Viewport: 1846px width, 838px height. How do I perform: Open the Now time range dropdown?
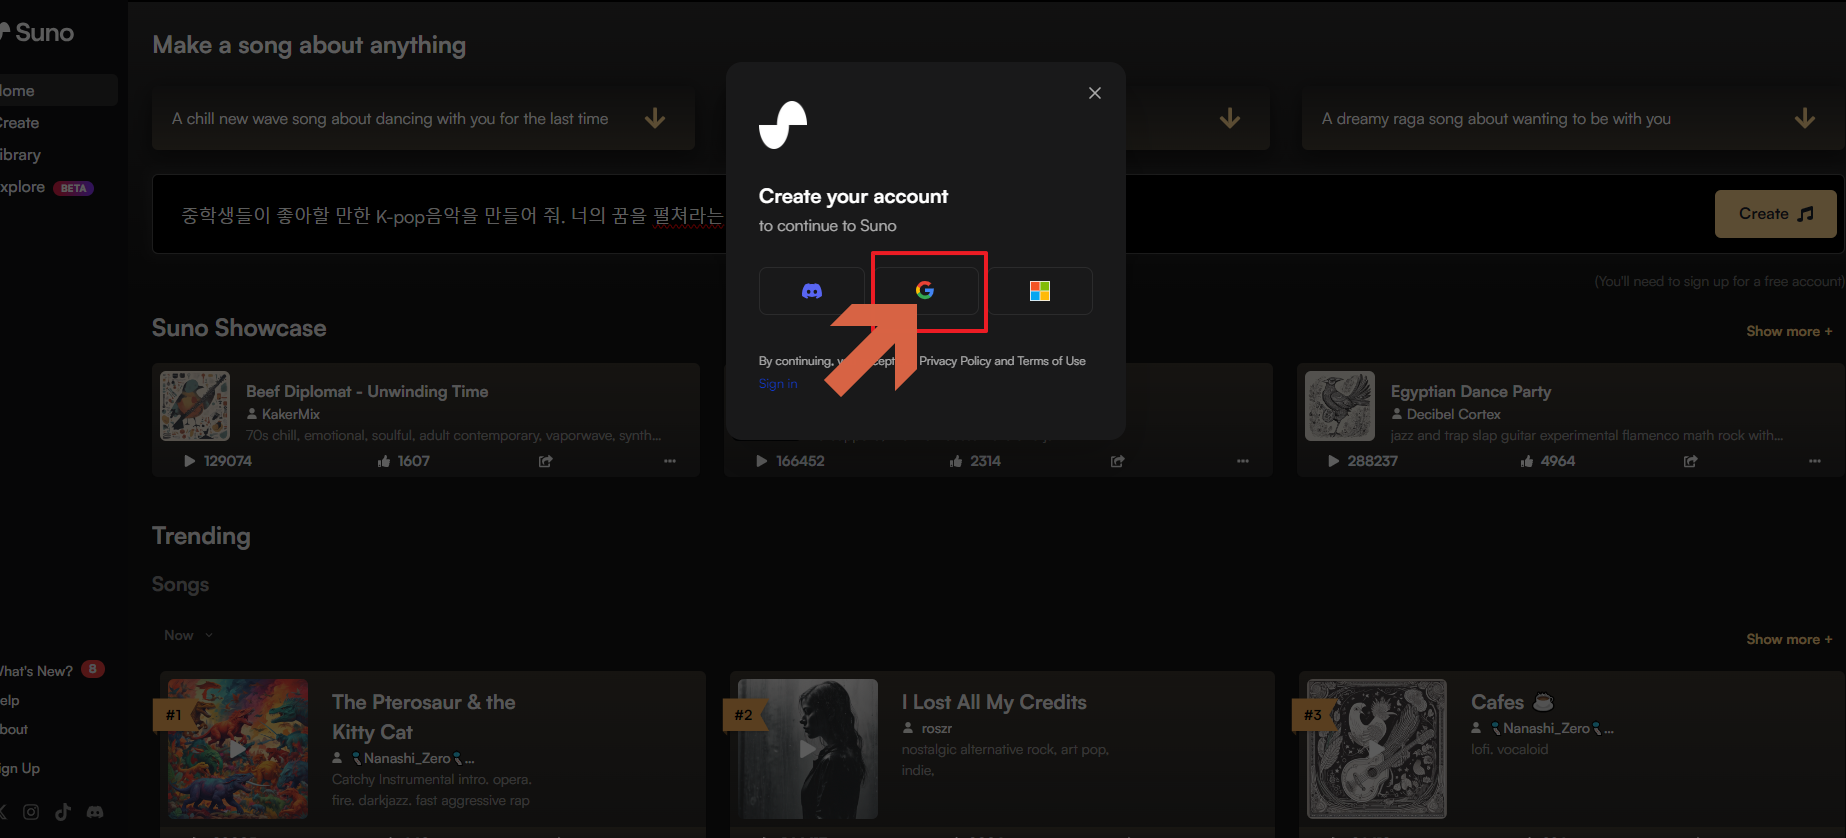click(x=188, y=635)
